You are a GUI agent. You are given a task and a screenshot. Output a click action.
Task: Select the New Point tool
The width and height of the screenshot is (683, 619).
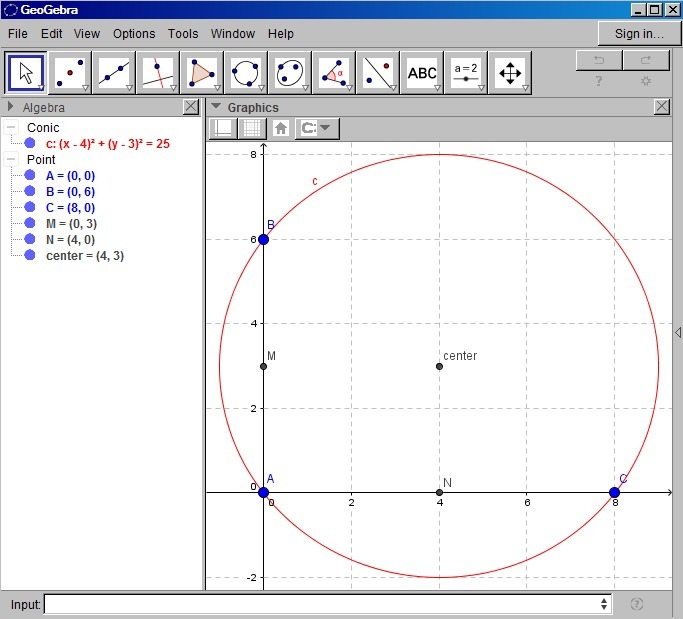pos(70,73)
